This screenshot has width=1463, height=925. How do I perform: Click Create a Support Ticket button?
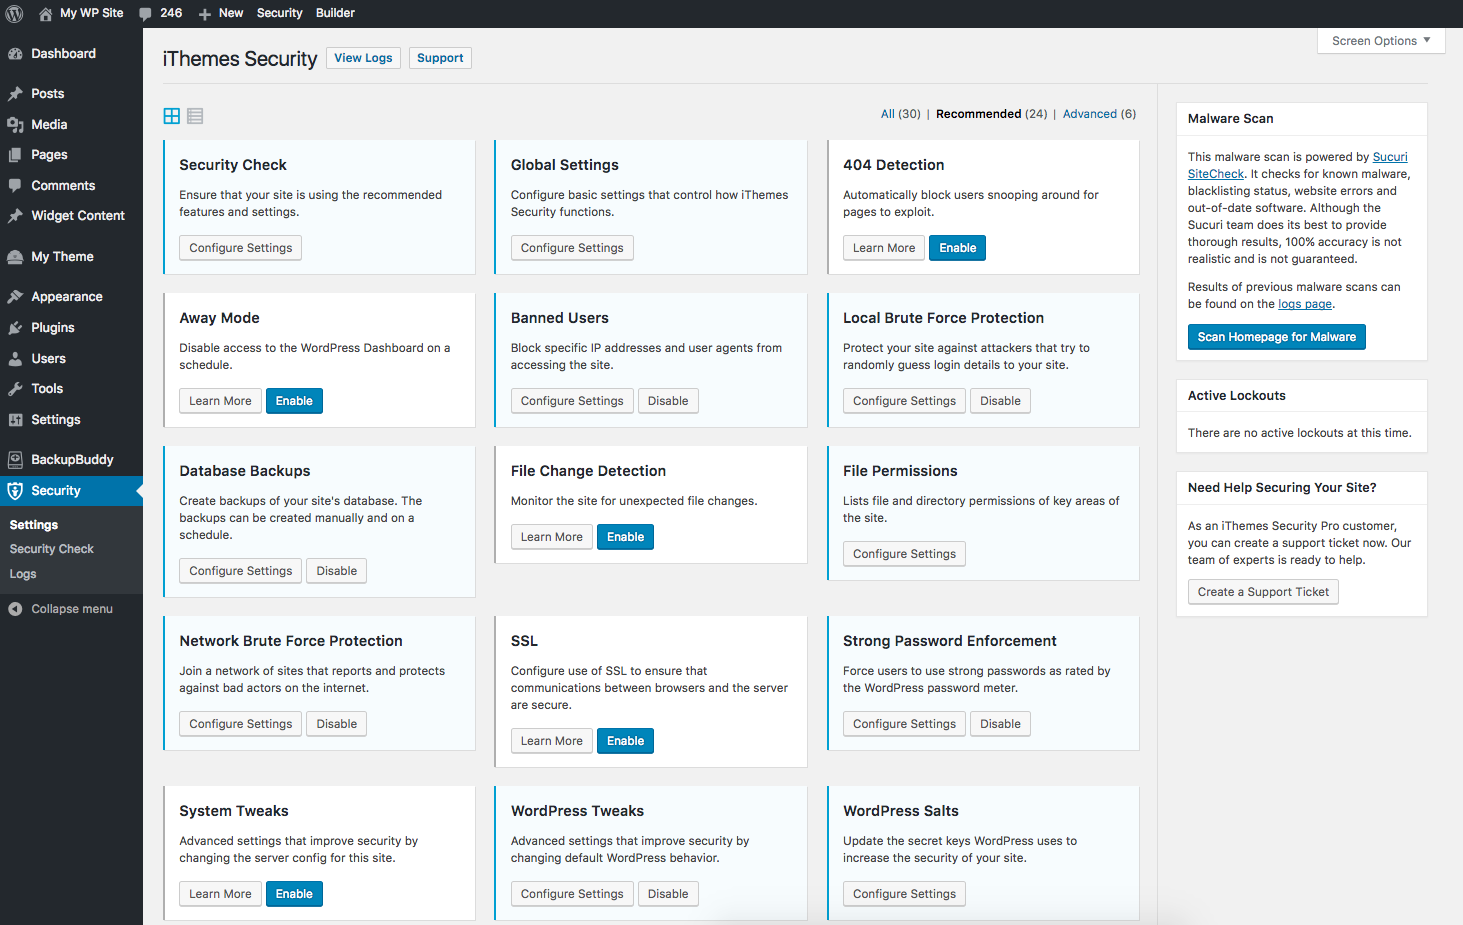(1262, 592)
